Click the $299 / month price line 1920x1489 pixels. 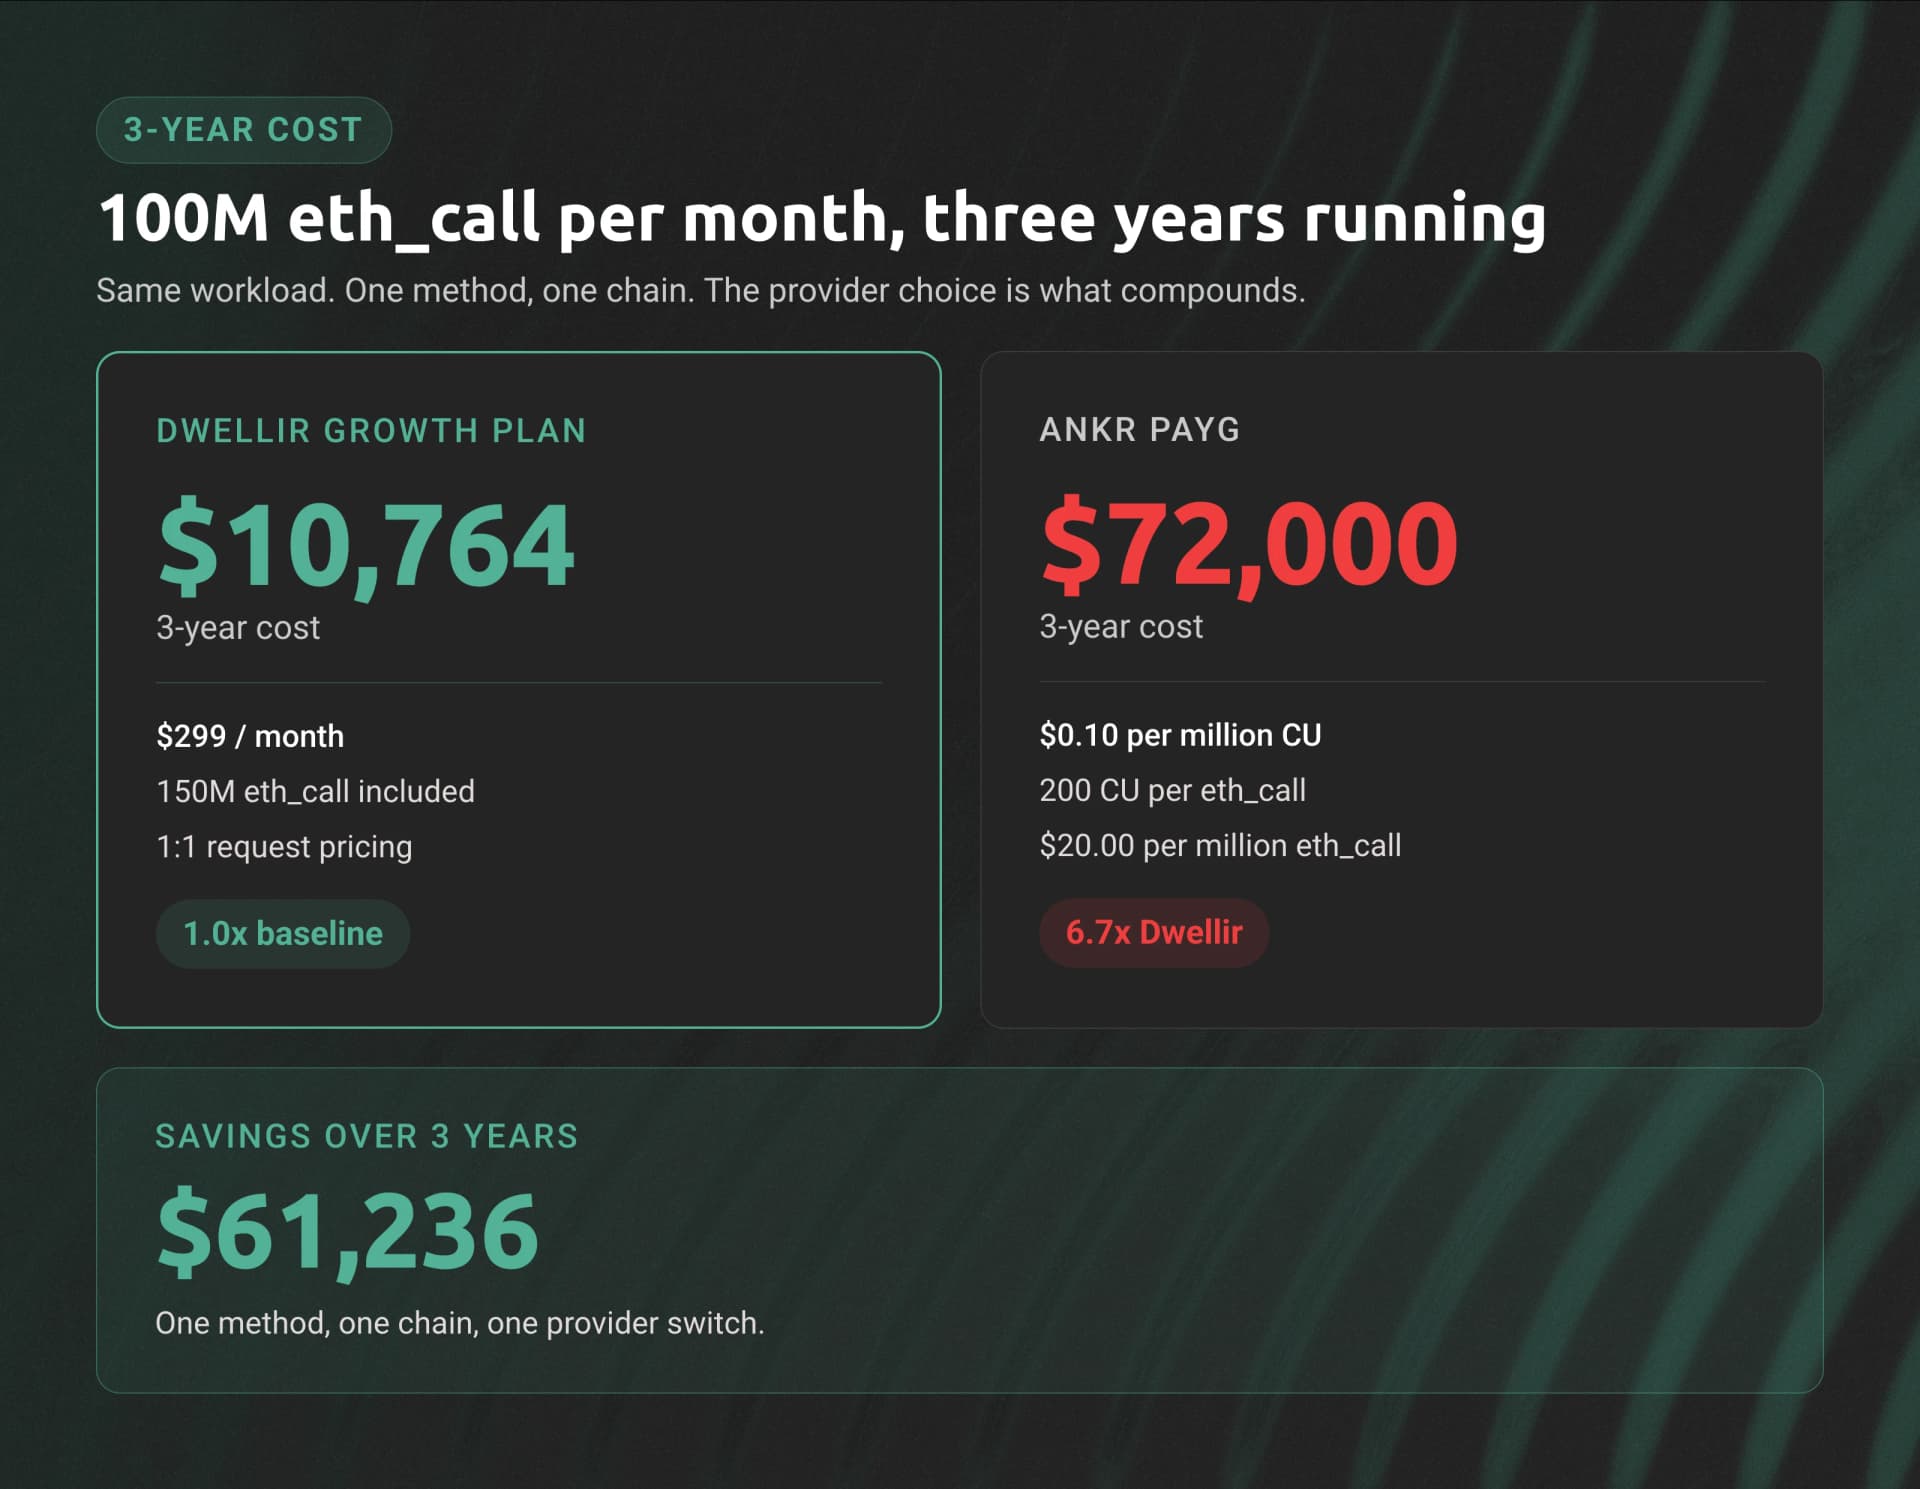point(250,736)
